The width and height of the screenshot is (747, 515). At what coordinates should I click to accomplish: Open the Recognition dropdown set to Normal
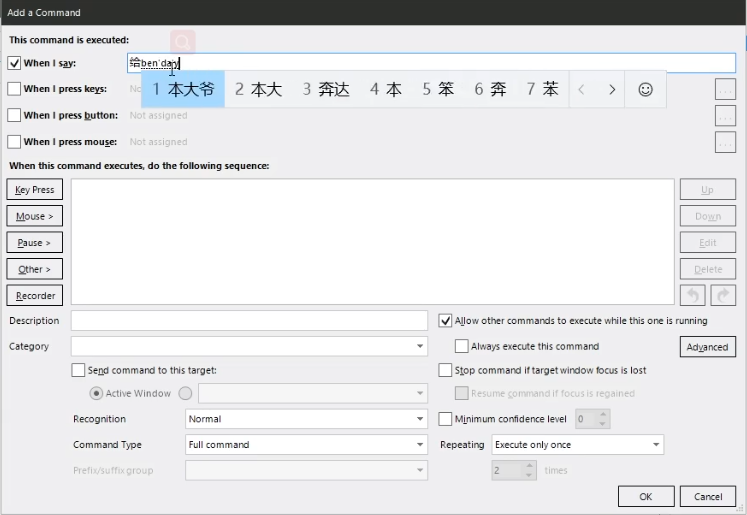(x=419, y=419)
